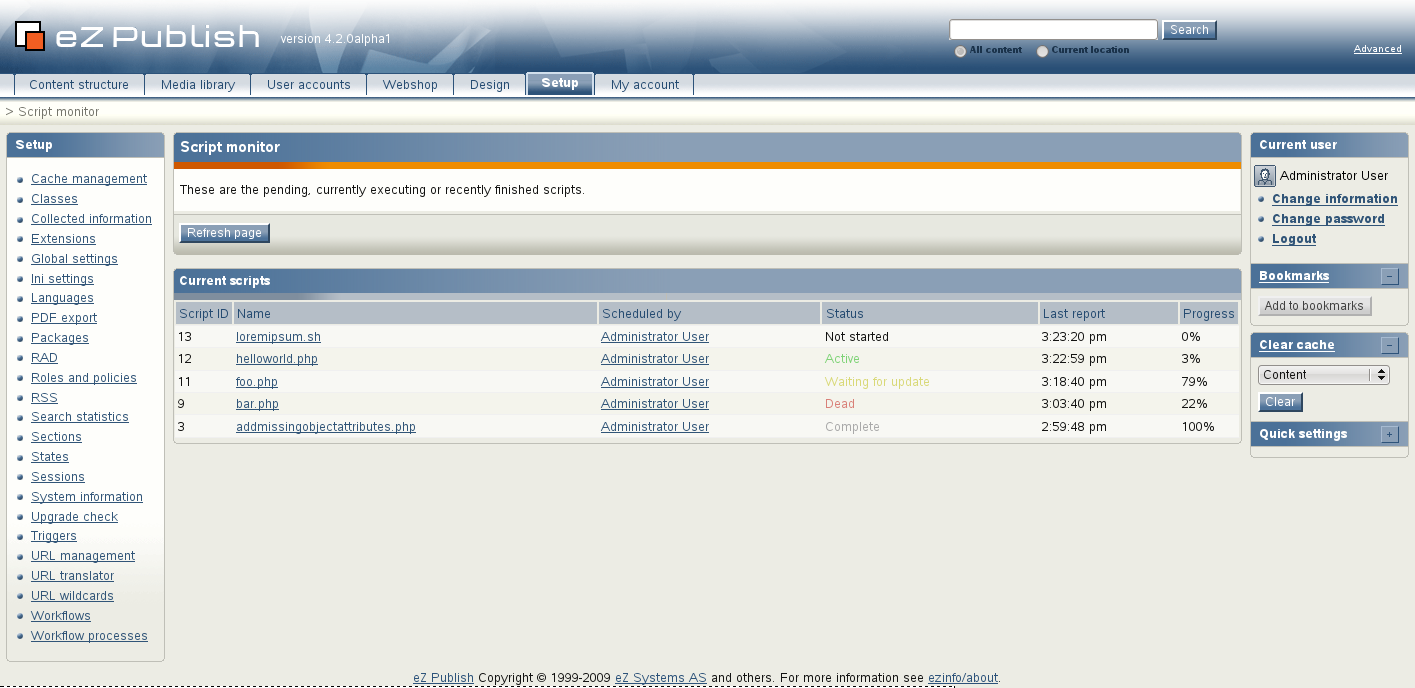Collapse the Bookmarks panel with minus icon

pos(1389,276)
